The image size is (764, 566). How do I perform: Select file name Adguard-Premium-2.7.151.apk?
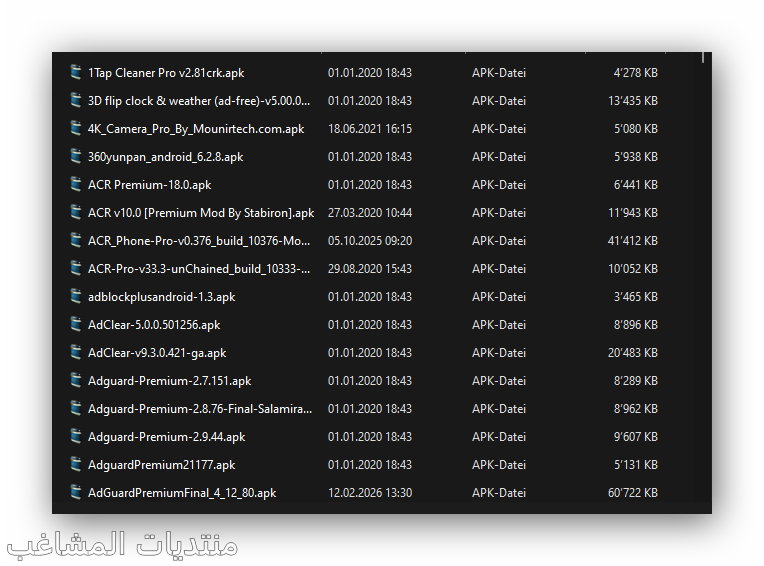[x=170, y=381]
